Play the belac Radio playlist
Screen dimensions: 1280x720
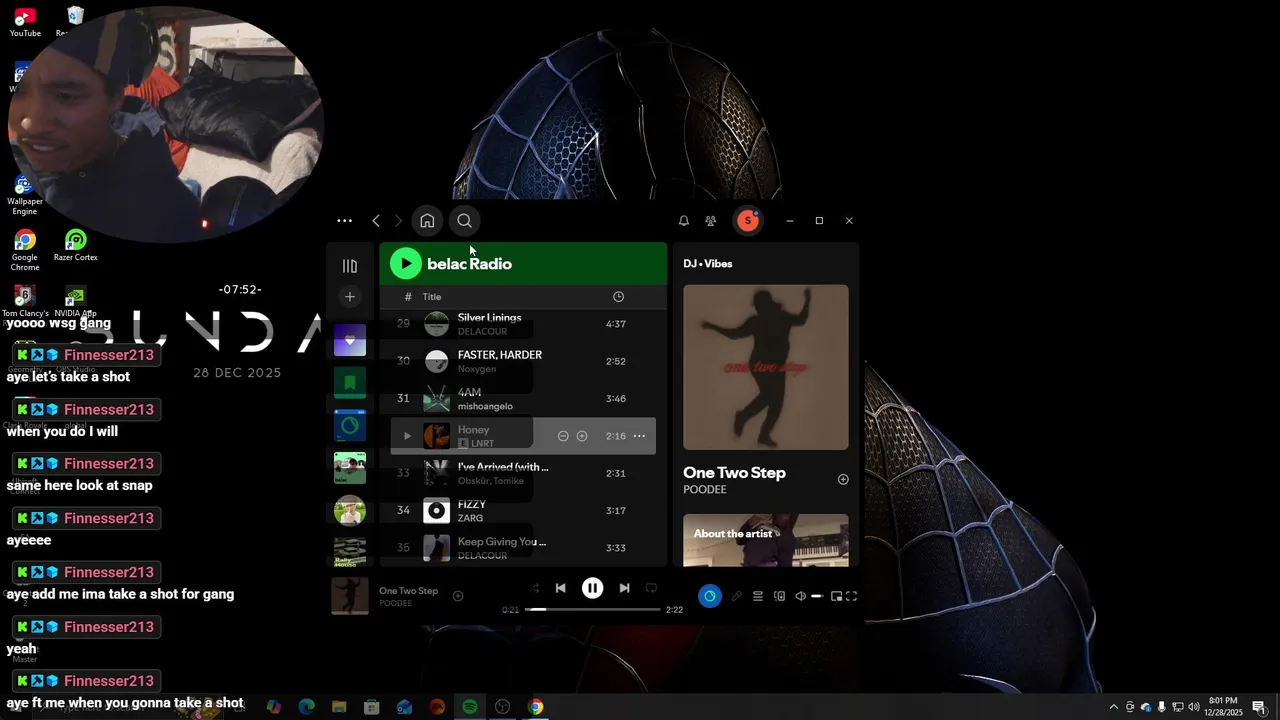[x=405, y=264]
